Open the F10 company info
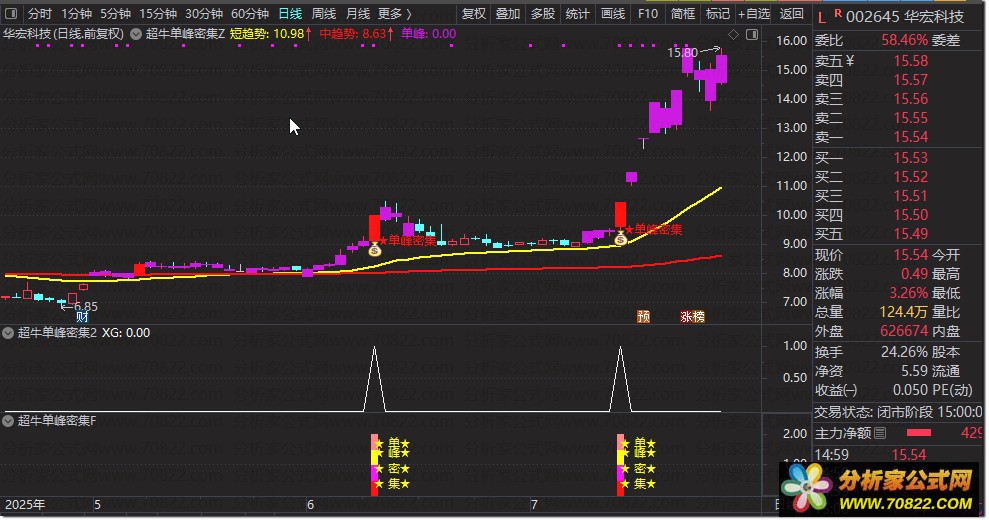This screenshot has width=989, height=520. pyautogui.click(x=648, y=13)
